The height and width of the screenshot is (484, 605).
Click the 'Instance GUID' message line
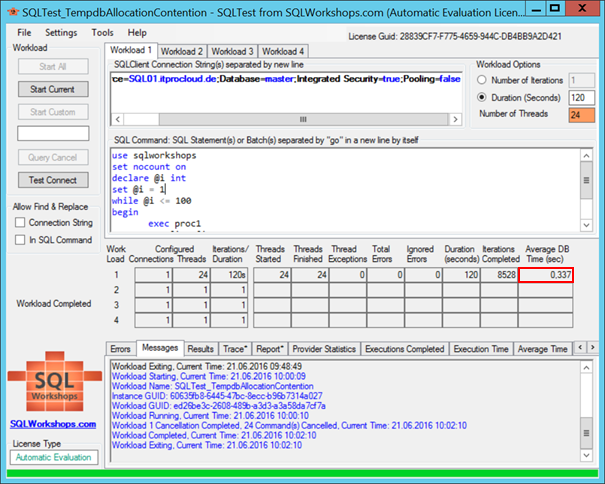click(x=217, y=396)
